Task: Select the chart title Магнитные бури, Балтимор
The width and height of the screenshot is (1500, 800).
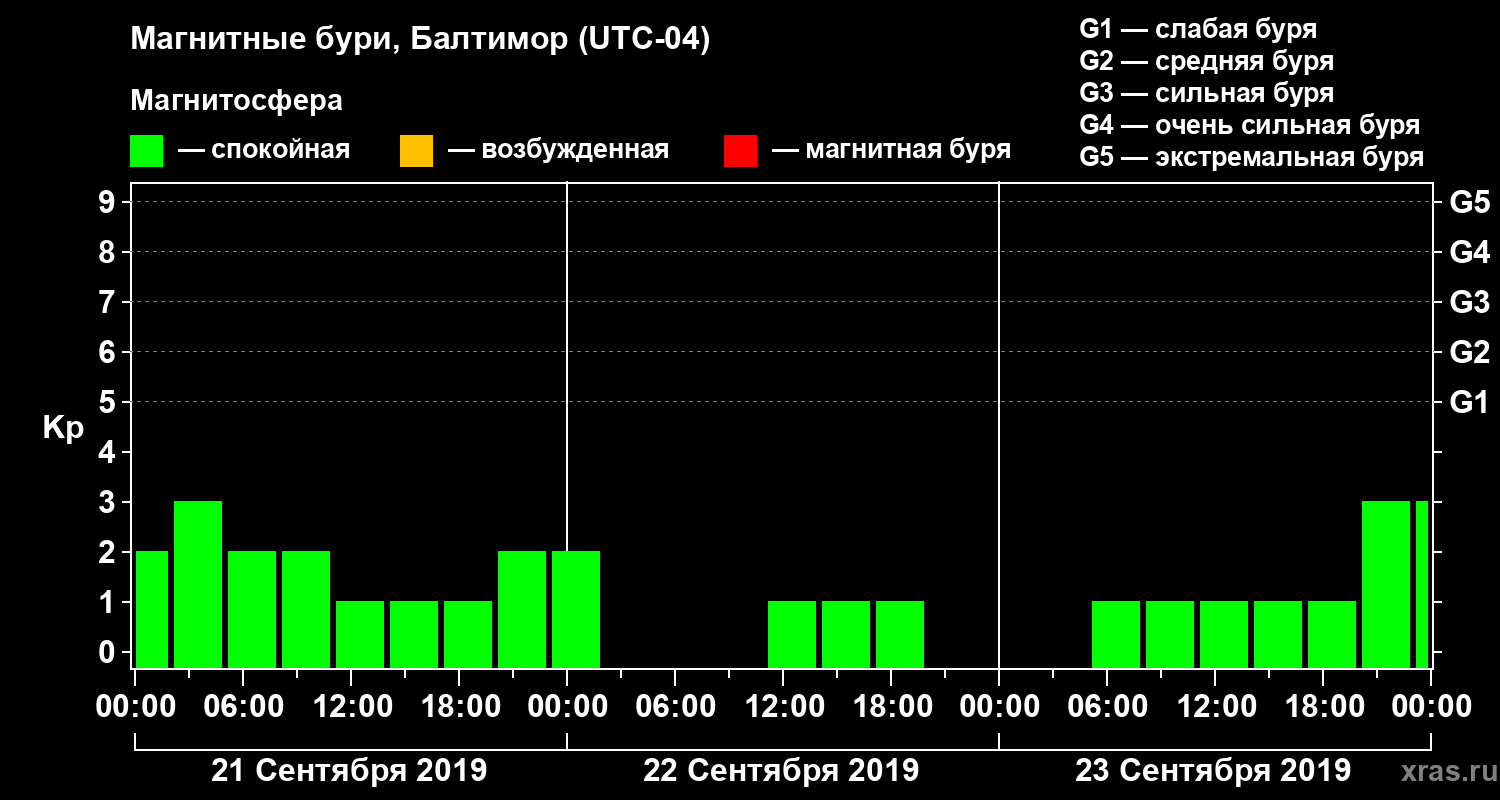Action: coord(420,41)
